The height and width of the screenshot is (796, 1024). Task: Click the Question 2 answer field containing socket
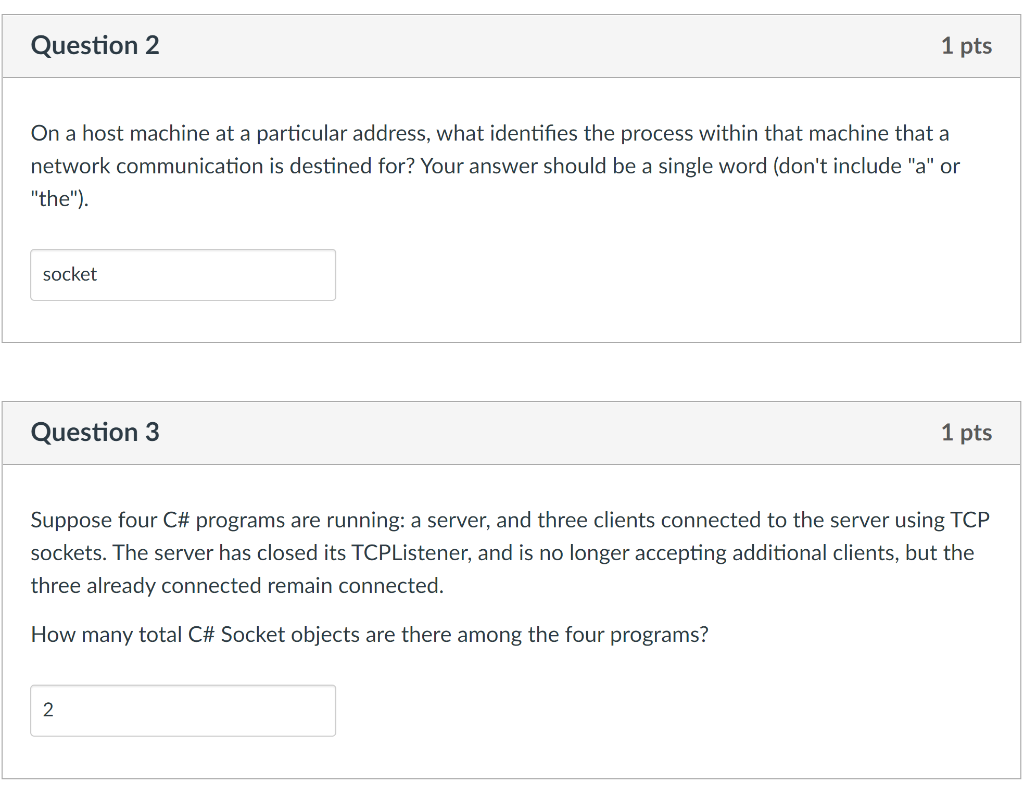coord(183,275)
